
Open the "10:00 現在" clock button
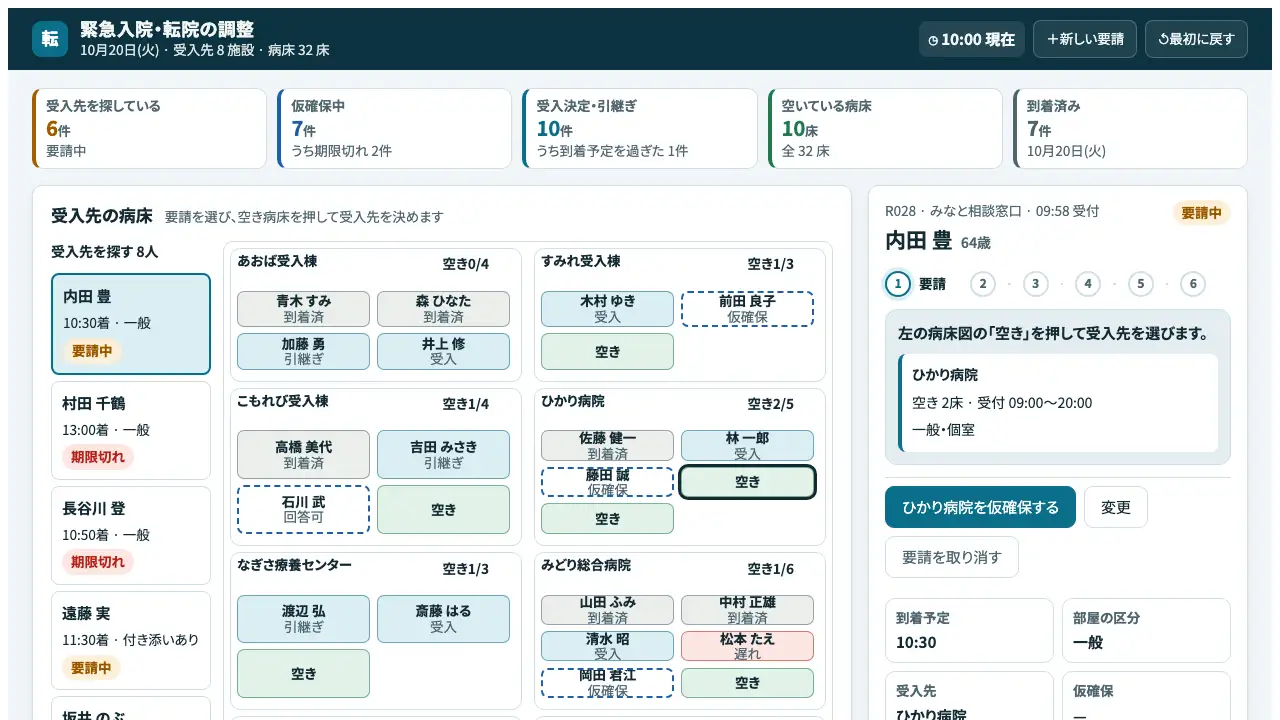972,39
